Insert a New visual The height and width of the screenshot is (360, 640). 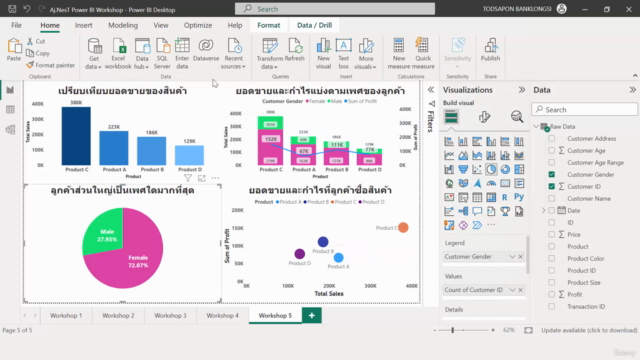[323, 53]
